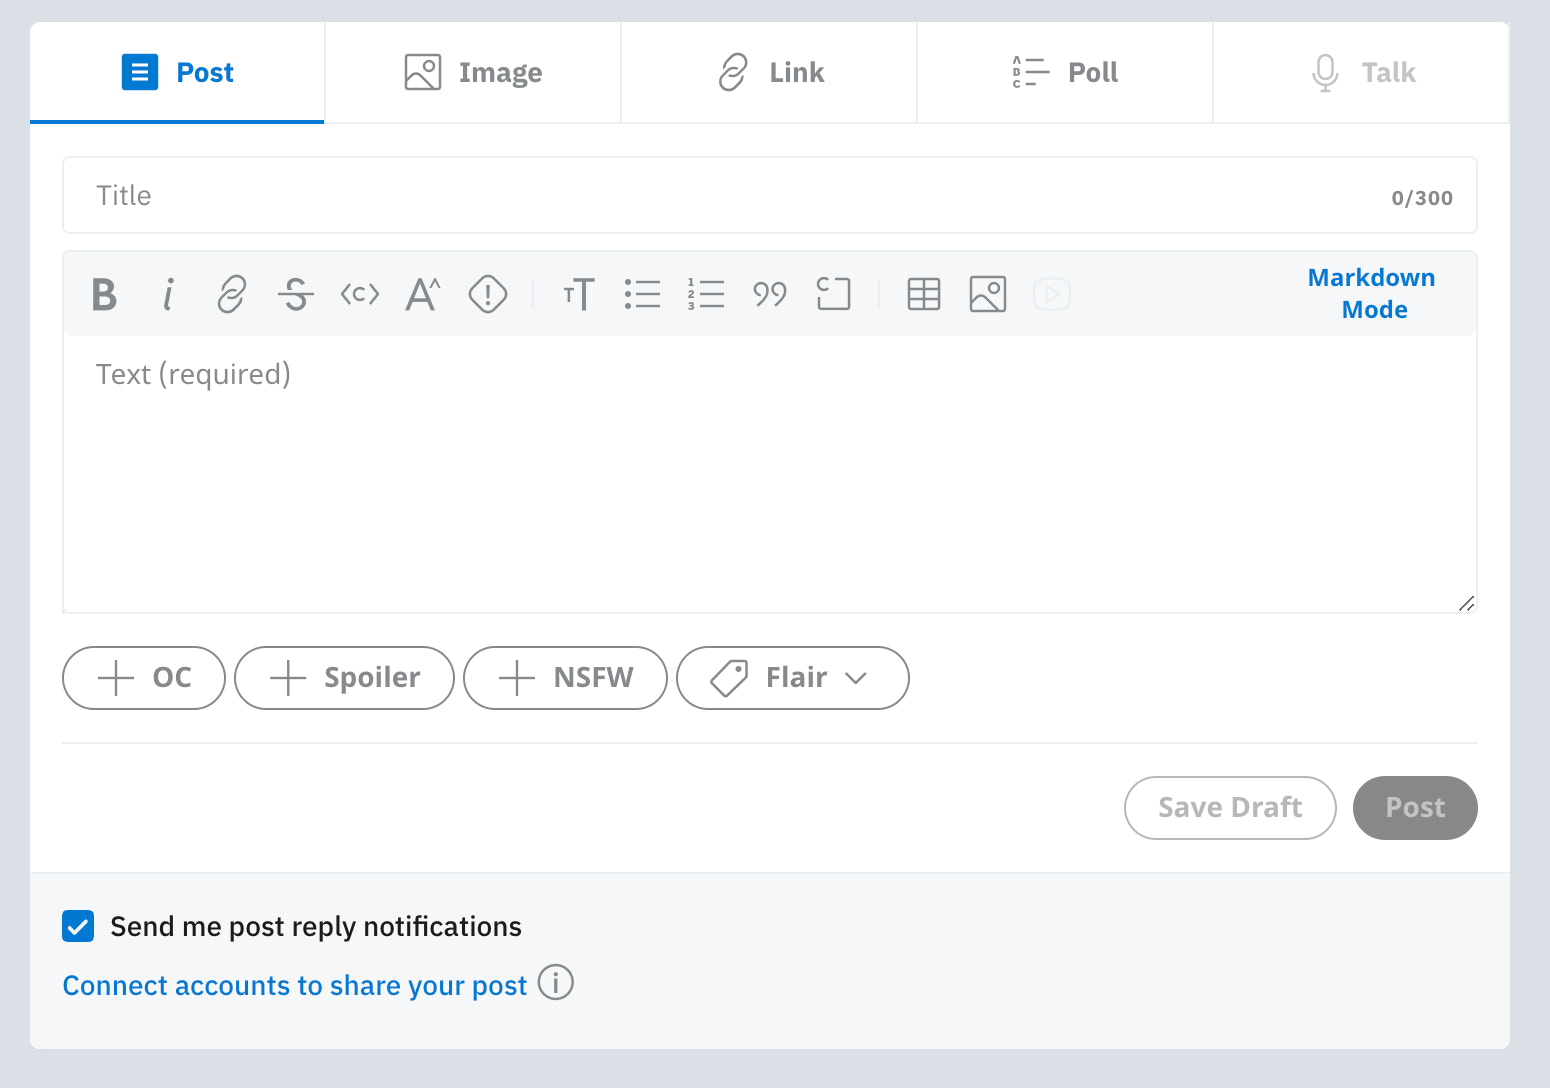Mark selected text as spoiler

pyautogui.click(x=487, y=295)
